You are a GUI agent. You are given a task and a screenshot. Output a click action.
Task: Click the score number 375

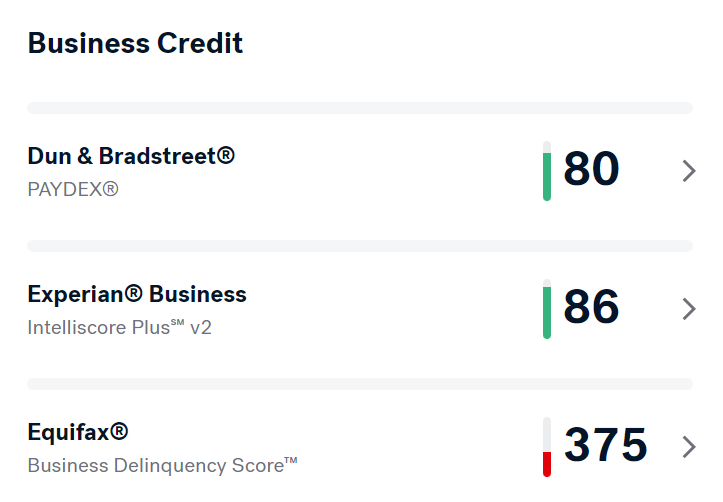(x=606, y=445)
